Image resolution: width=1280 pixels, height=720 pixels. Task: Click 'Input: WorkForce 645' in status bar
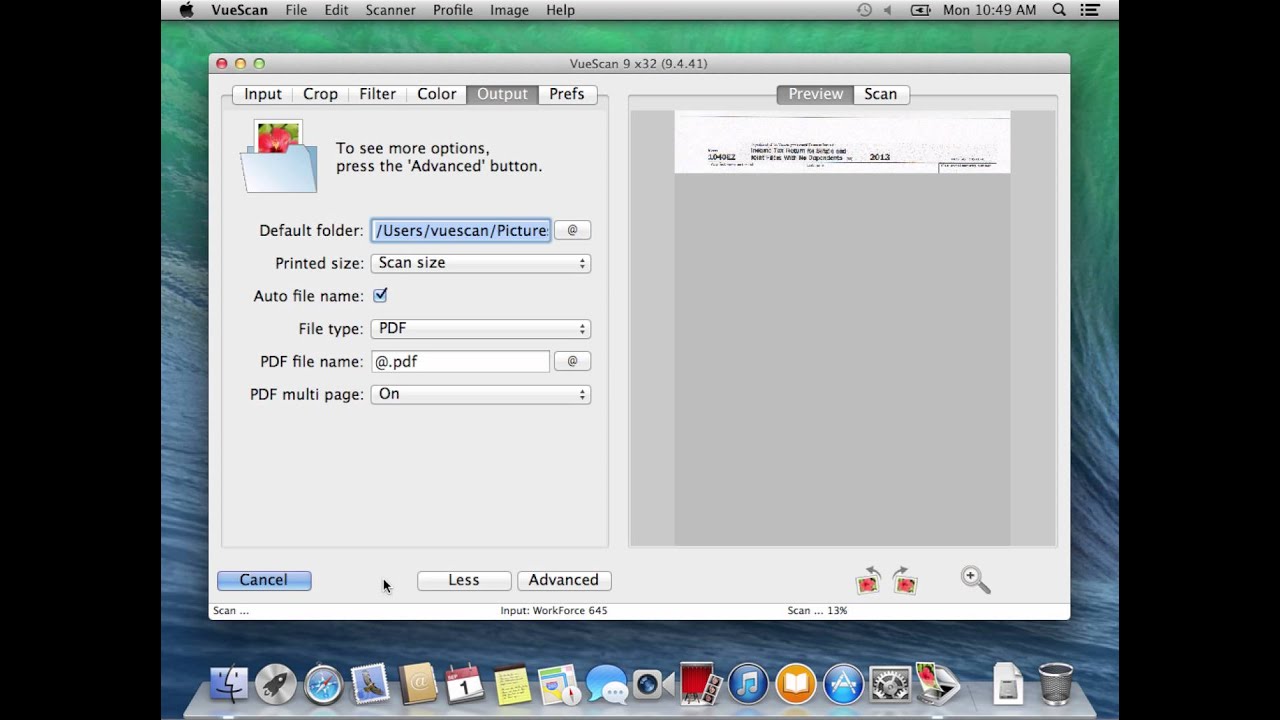click(554, 610)
